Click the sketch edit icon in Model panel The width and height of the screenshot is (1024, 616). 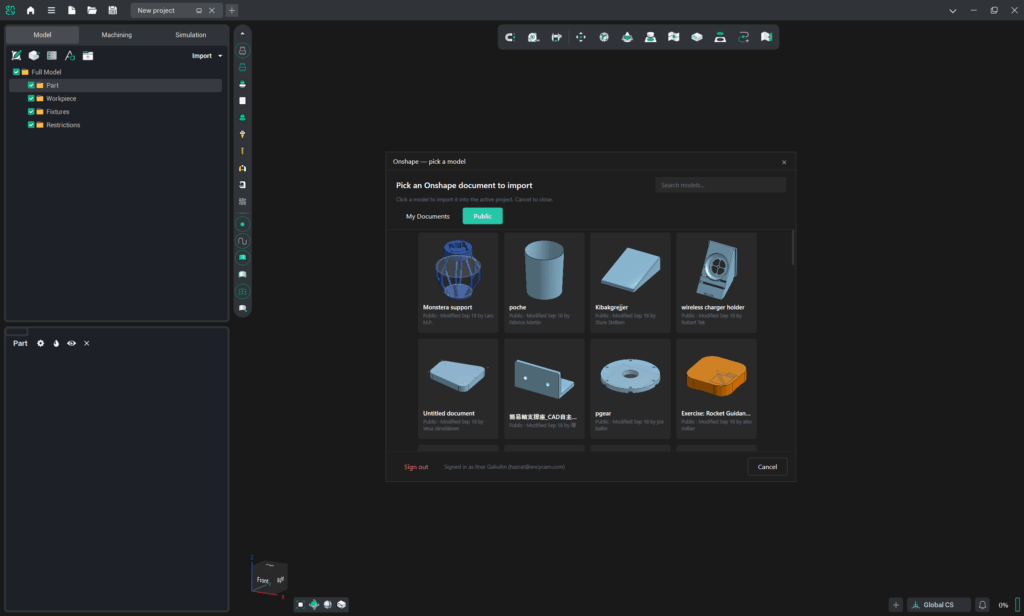tap(16, 56)
